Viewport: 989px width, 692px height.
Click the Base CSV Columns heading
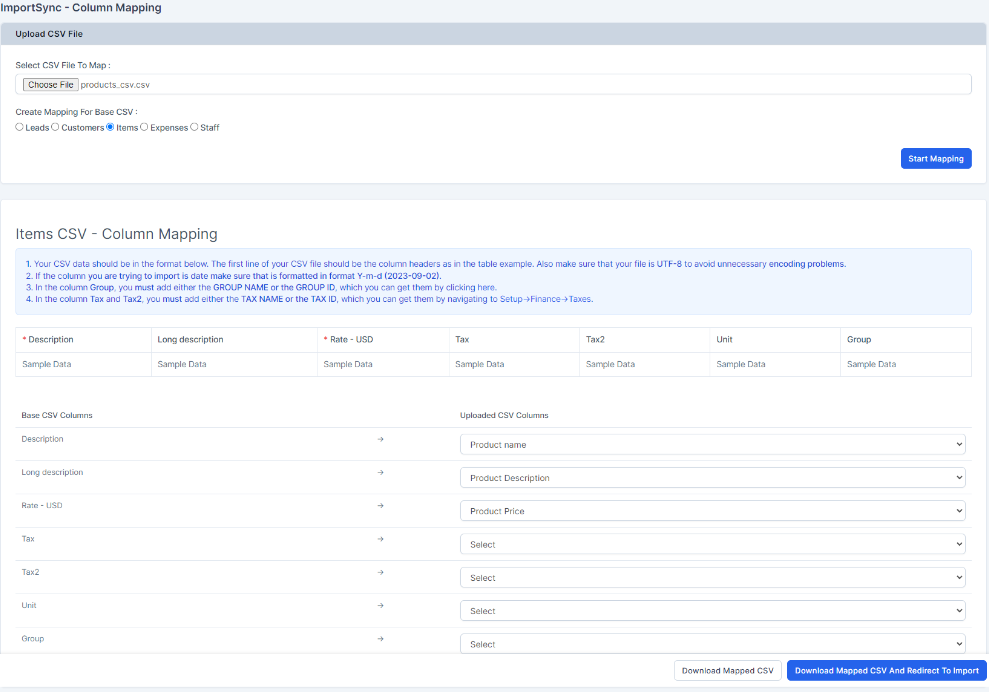pyautogui.click(x=57, y=415)
